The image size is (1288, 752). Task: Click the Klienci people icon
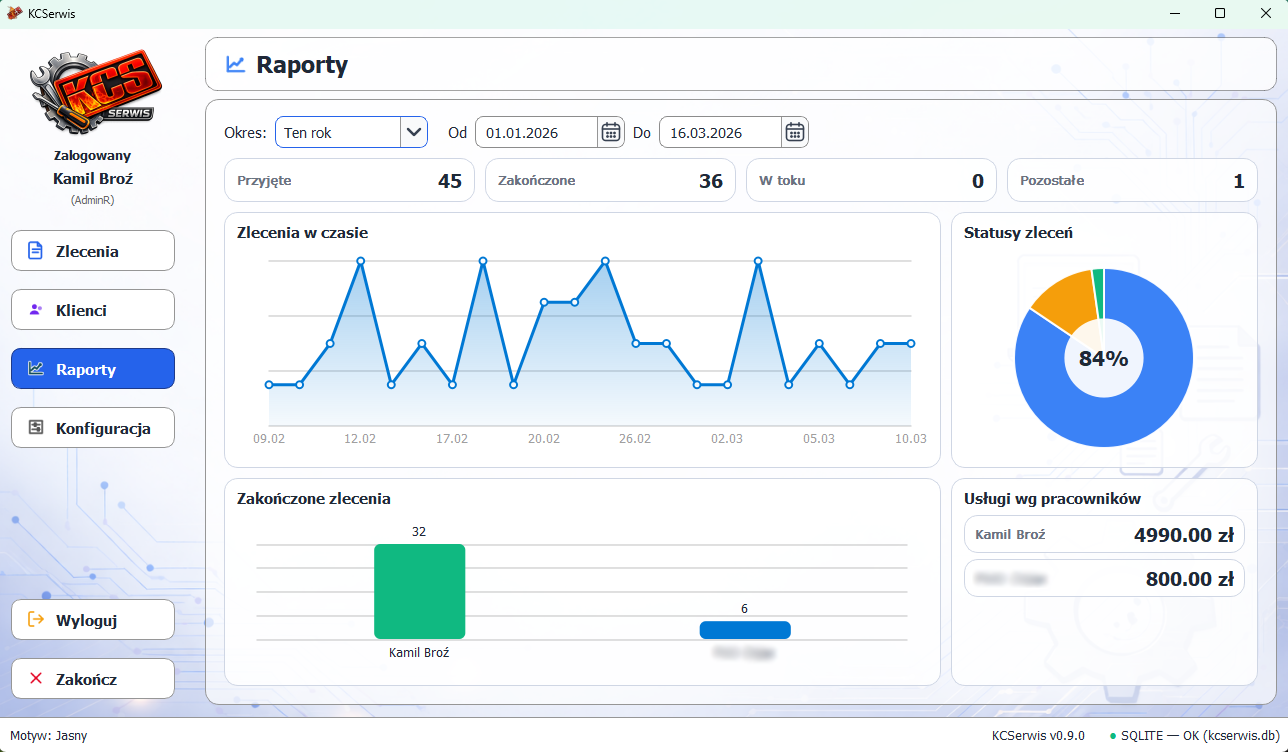(x=36, y=310)
